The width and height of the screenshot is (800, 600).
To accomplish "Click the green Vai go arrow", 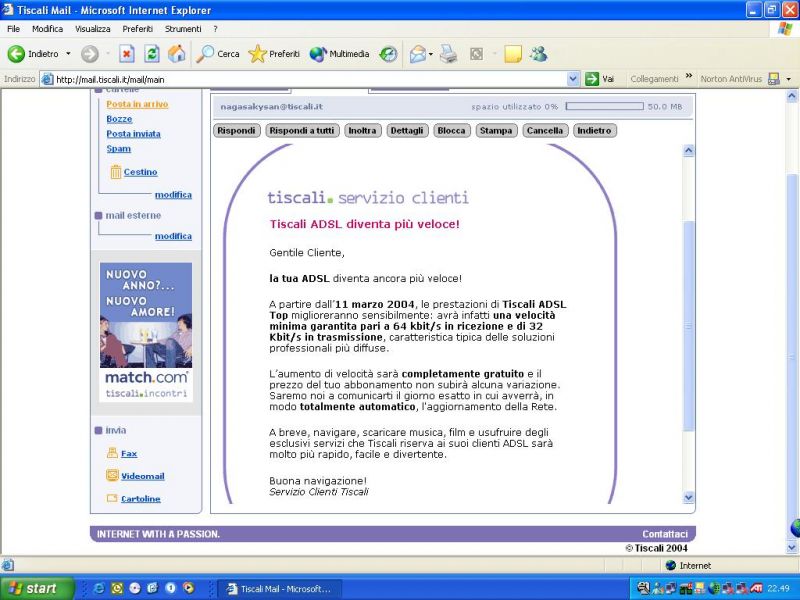I will pos(592,79).
